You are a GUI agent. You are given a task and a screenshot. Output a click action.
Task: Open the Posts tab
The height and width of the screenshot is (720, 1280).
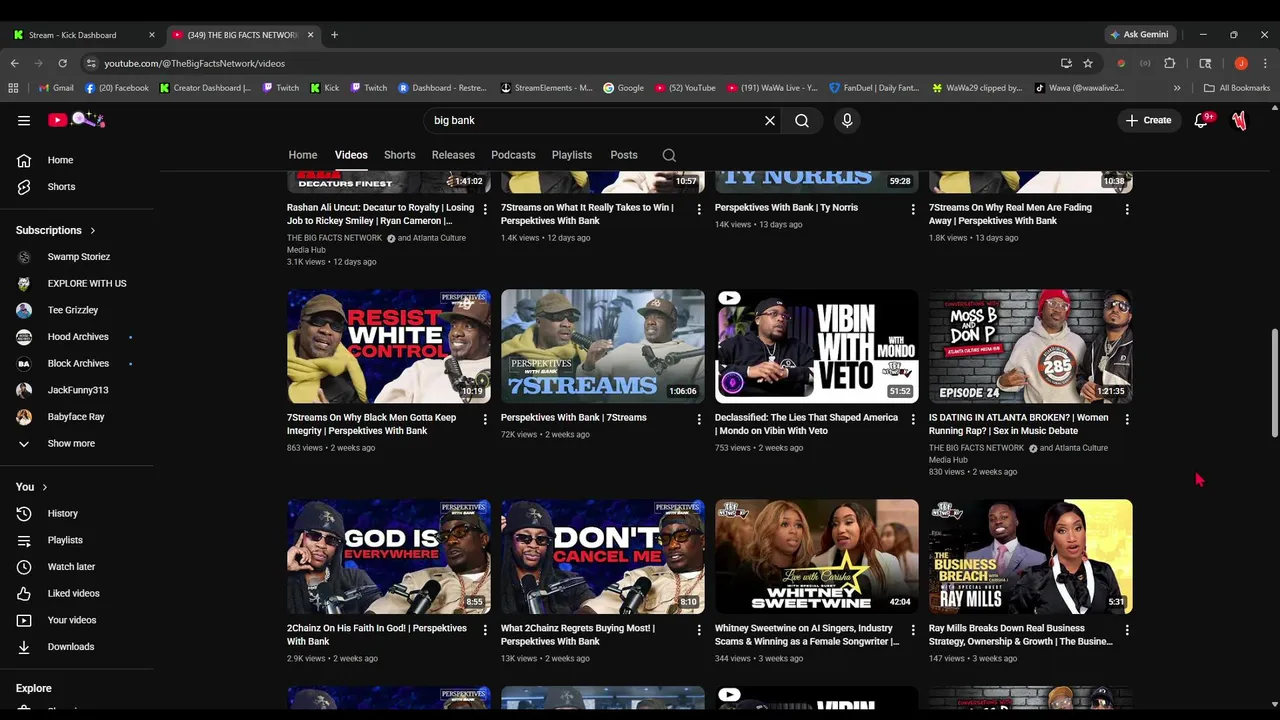pyautogui.click(x=624, y=155)
